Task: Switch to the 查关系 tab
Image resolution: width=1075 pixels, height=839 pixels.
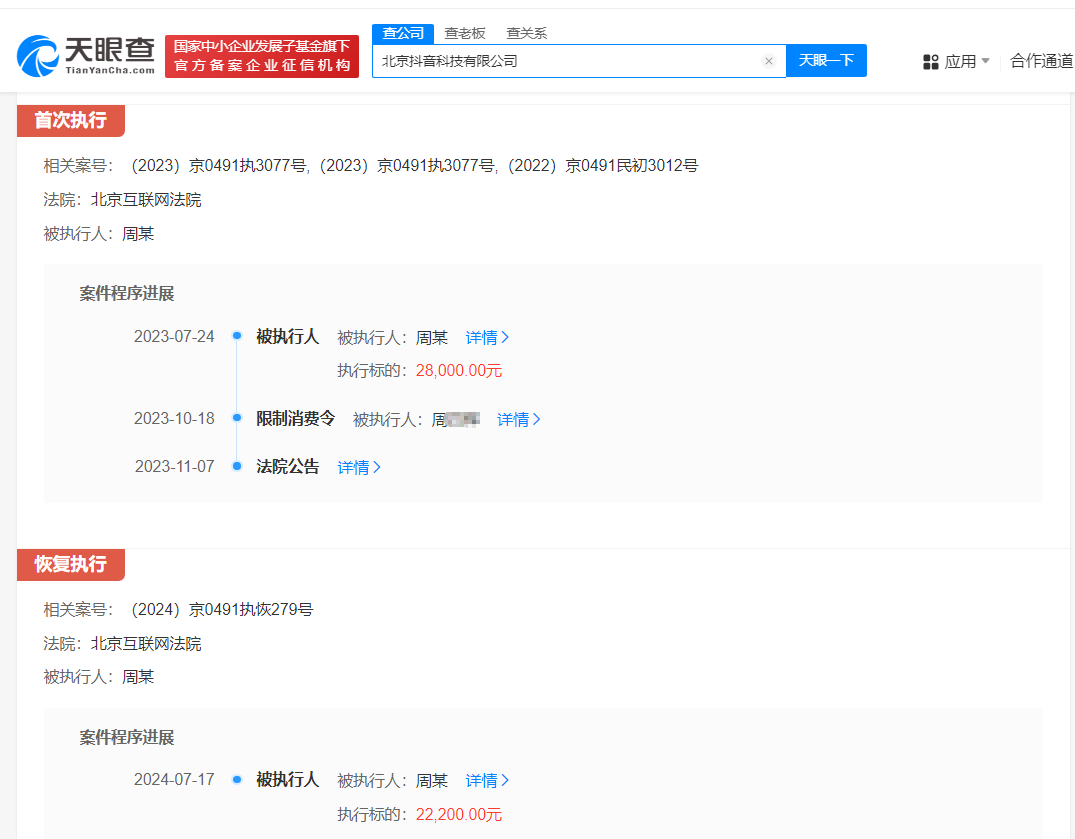Action: 525,33
